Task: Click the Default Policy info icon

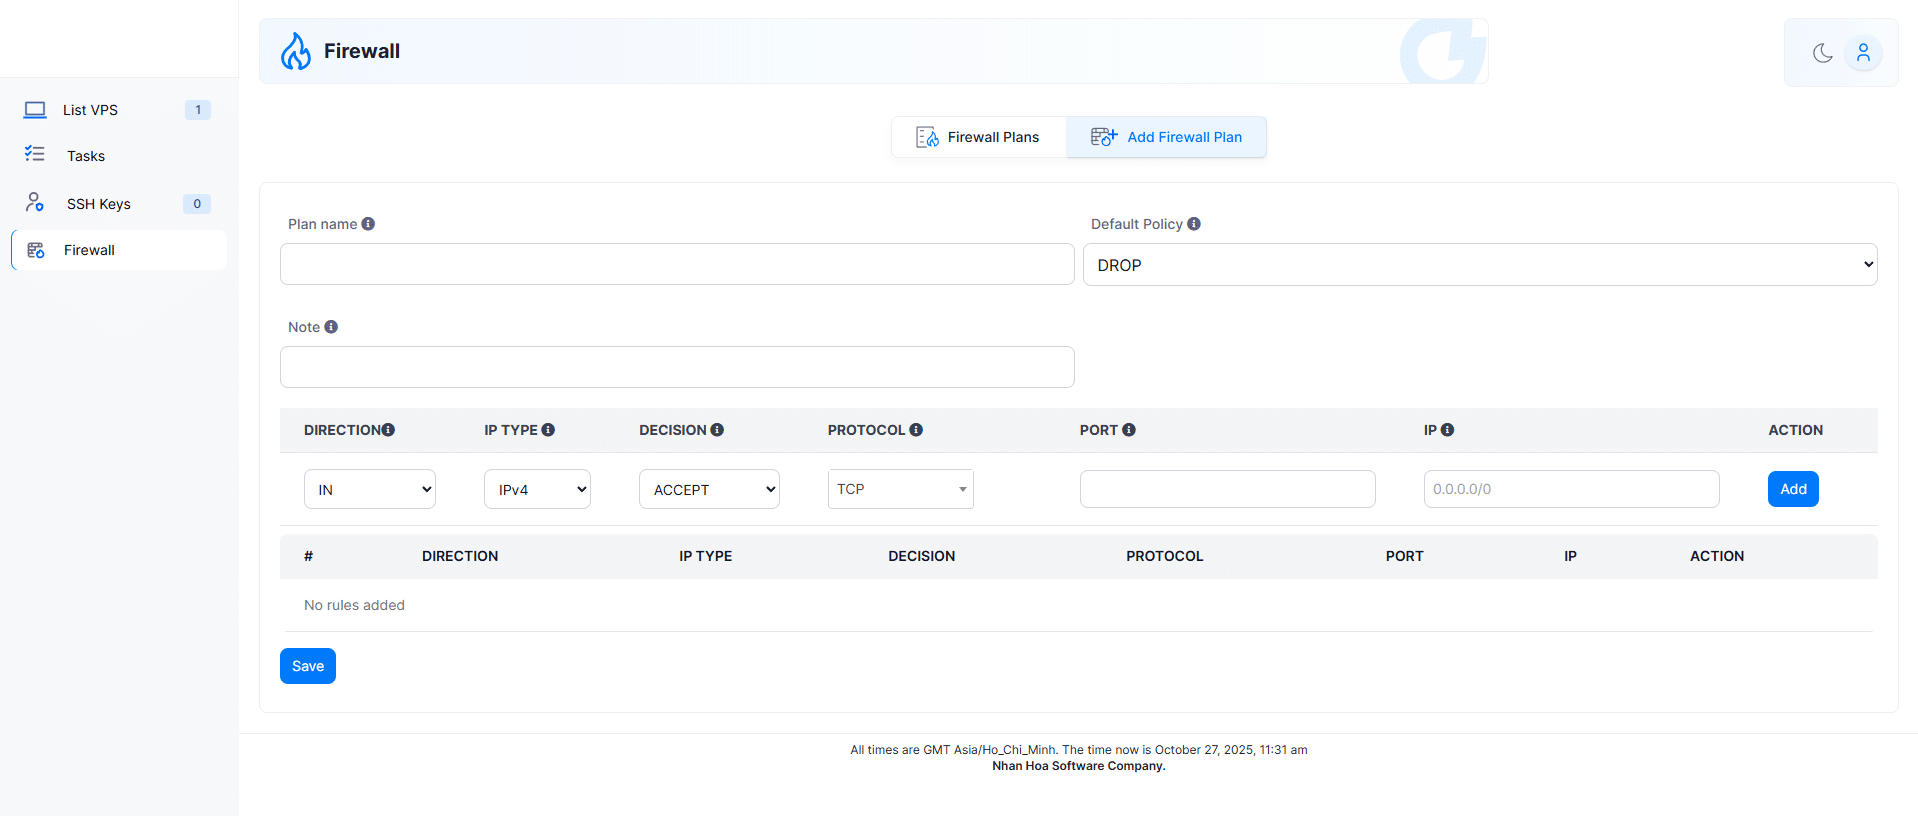Action: pos(1194,224)
